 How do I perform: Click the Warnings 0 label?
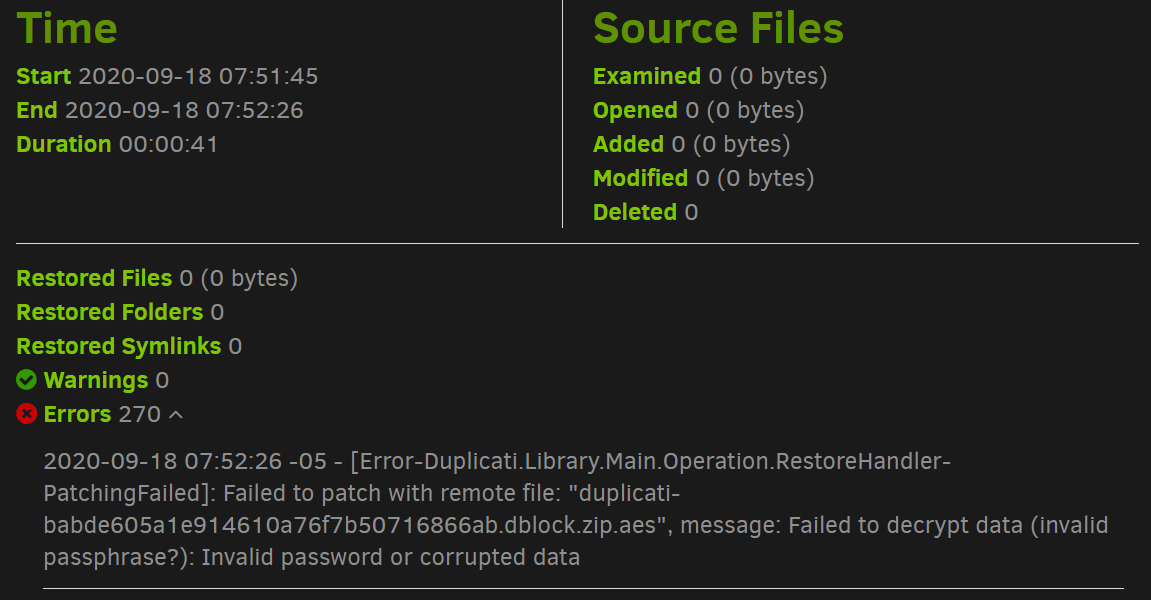(105, 380)
